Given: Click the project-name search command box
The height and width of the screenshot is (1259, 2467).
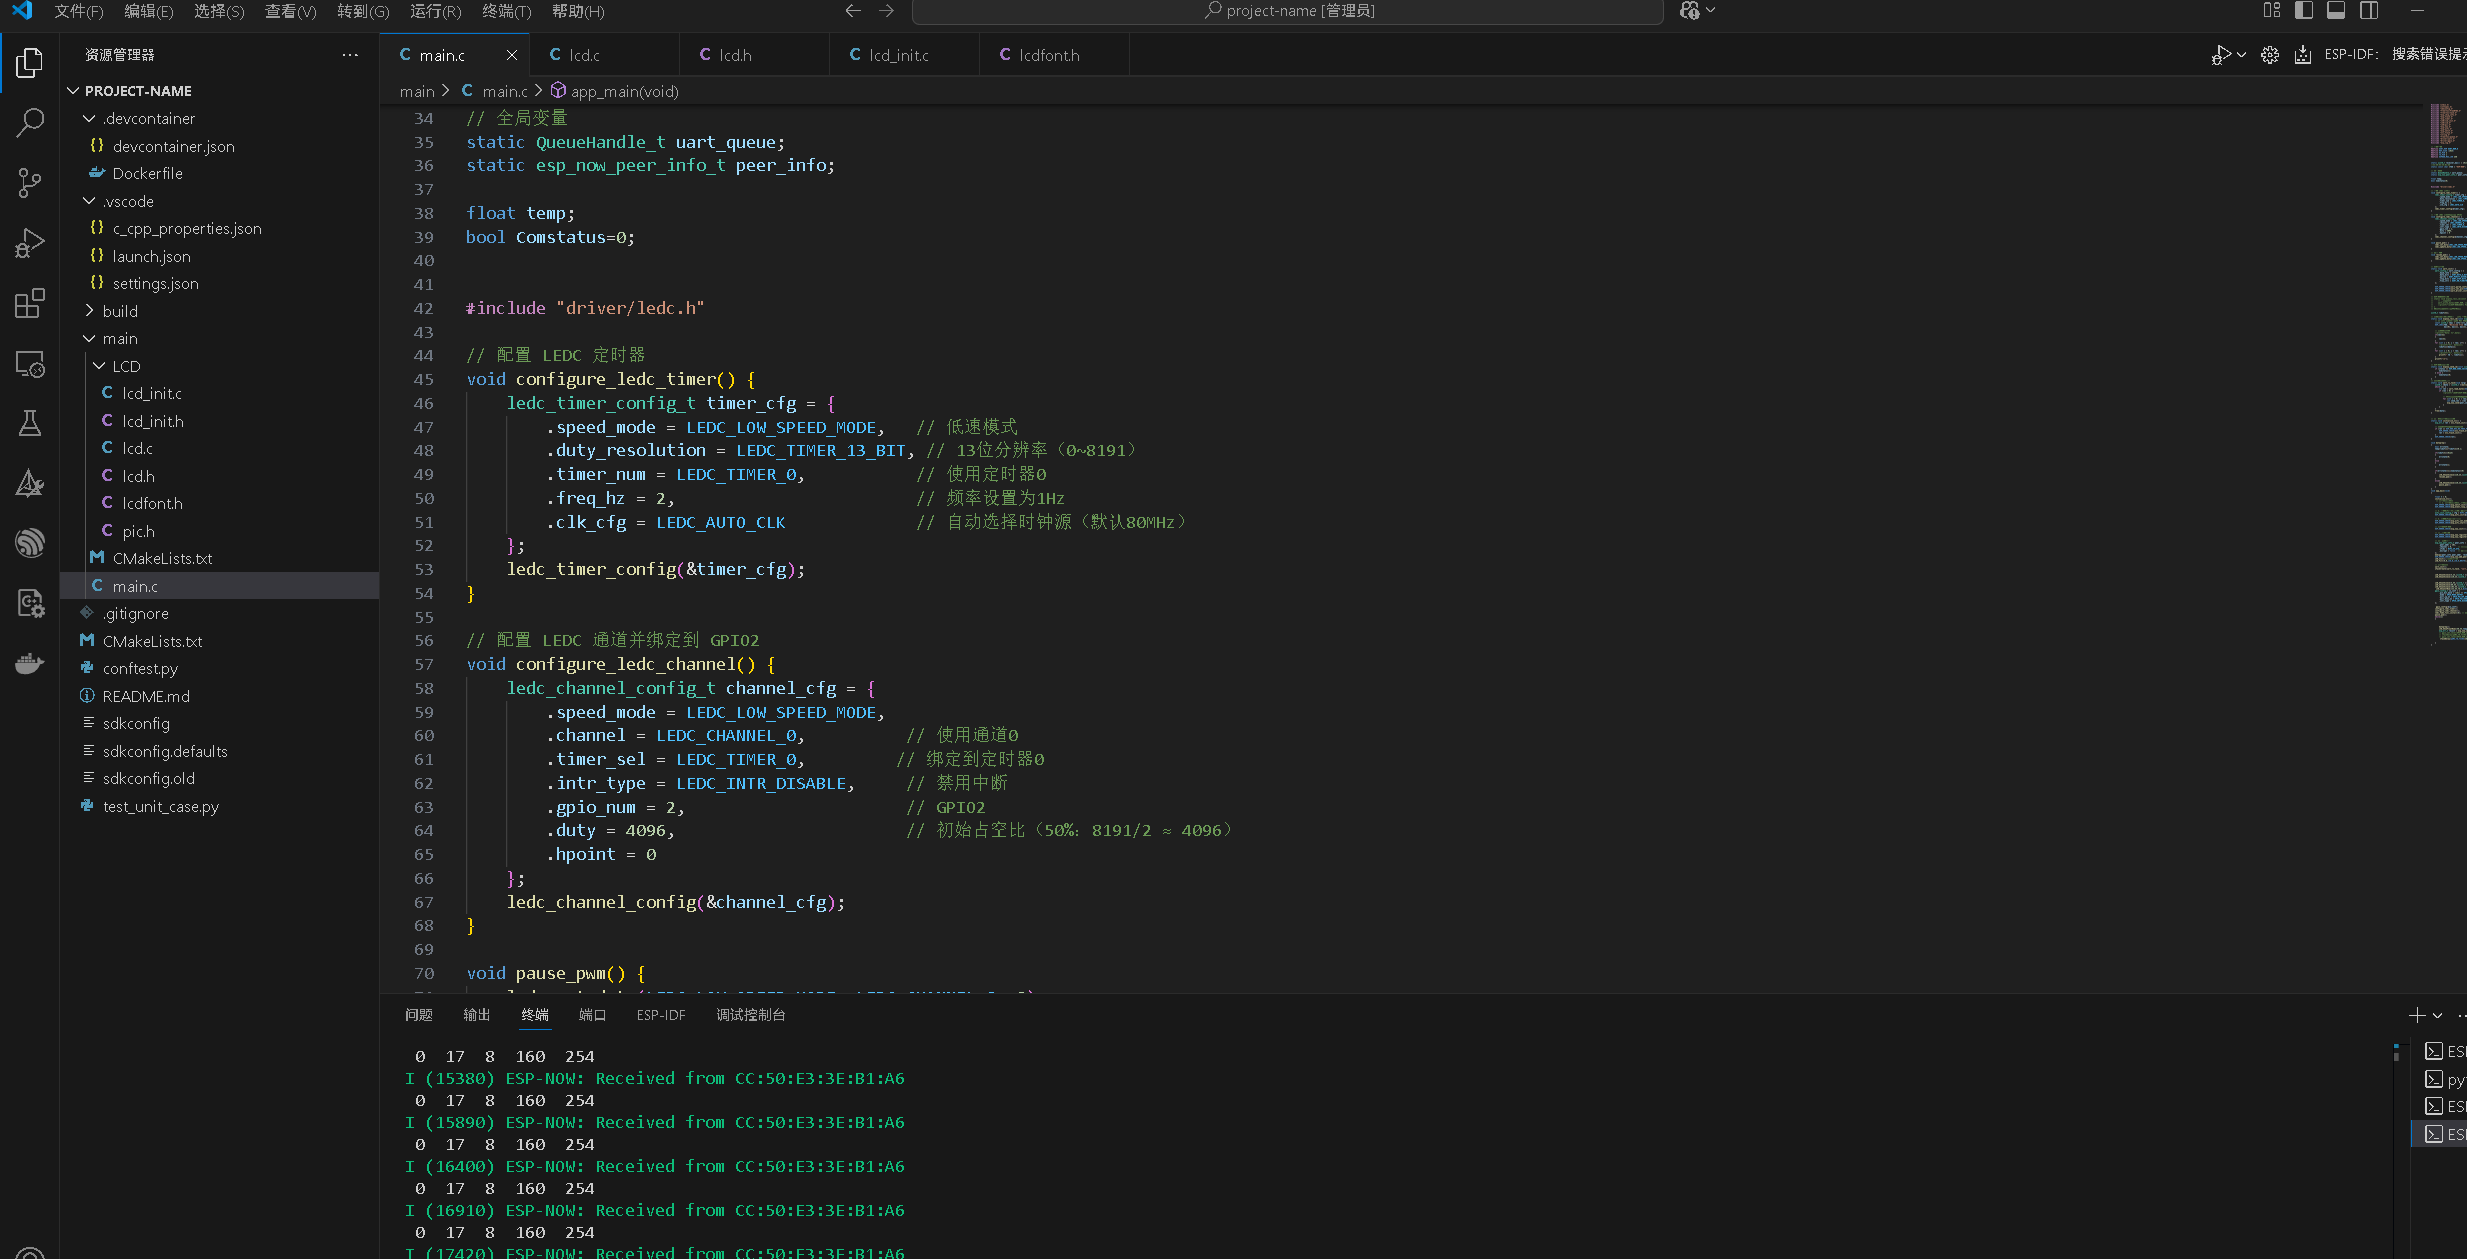Looking at the screenshot, I should (1288, 11).
